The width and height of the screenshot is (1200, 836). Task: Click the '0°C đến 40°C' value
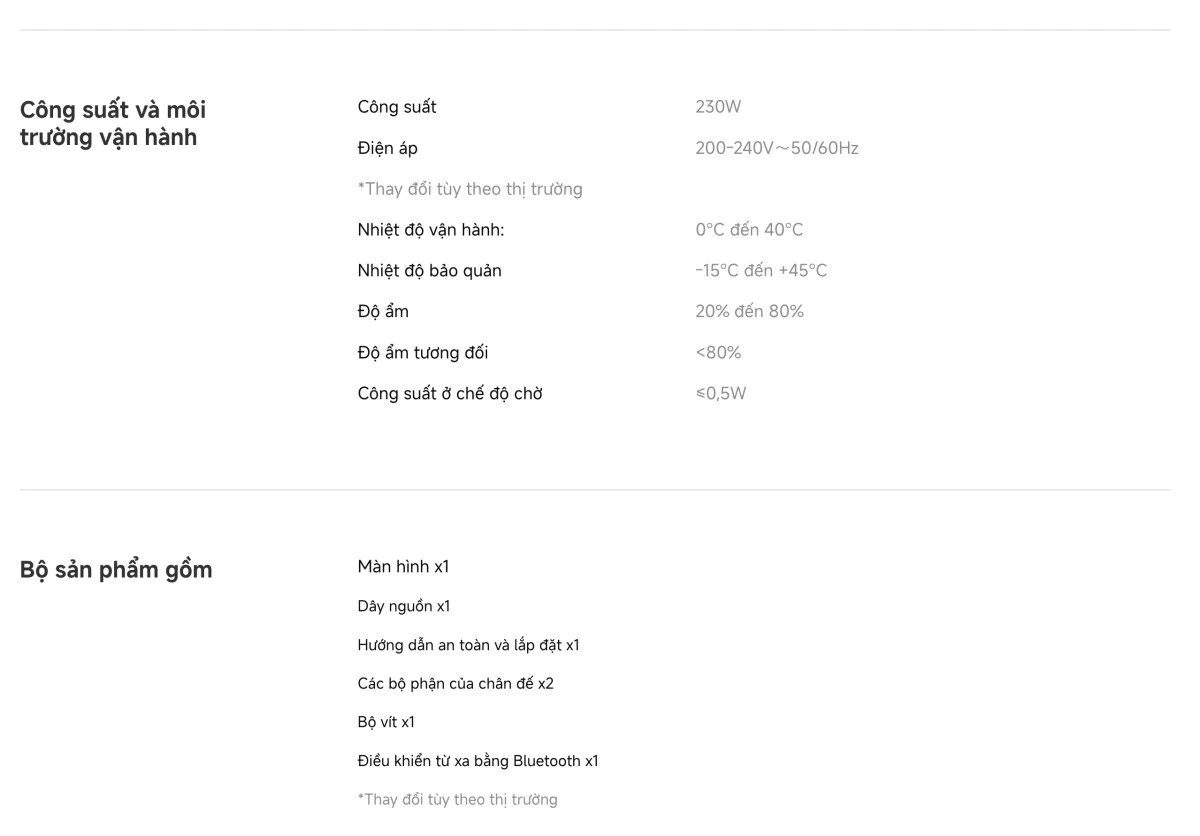[749, 230]
